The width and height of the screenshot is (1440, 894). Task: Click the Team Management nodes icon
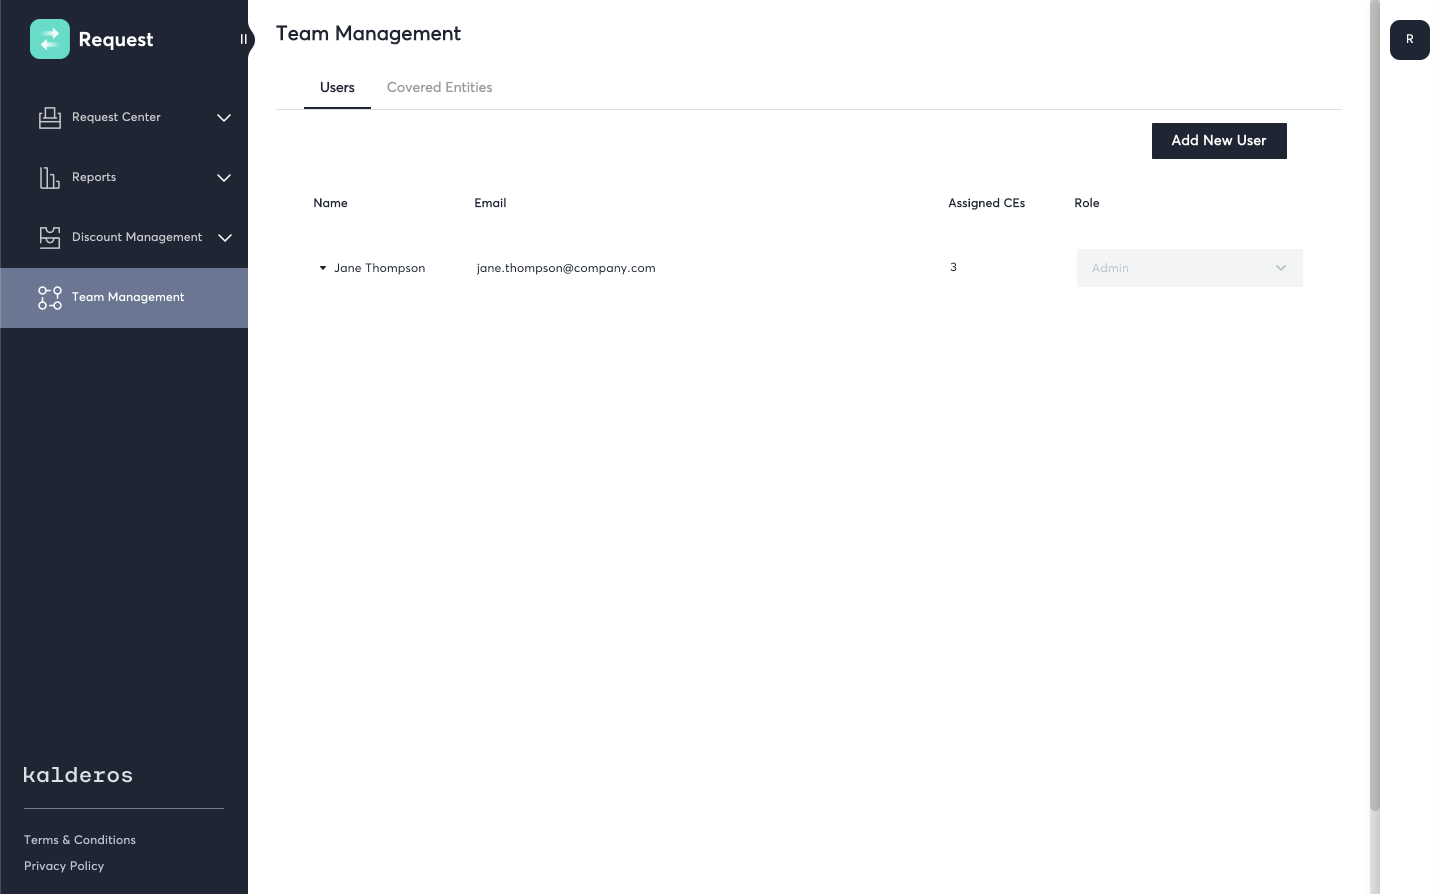[50, 298]
